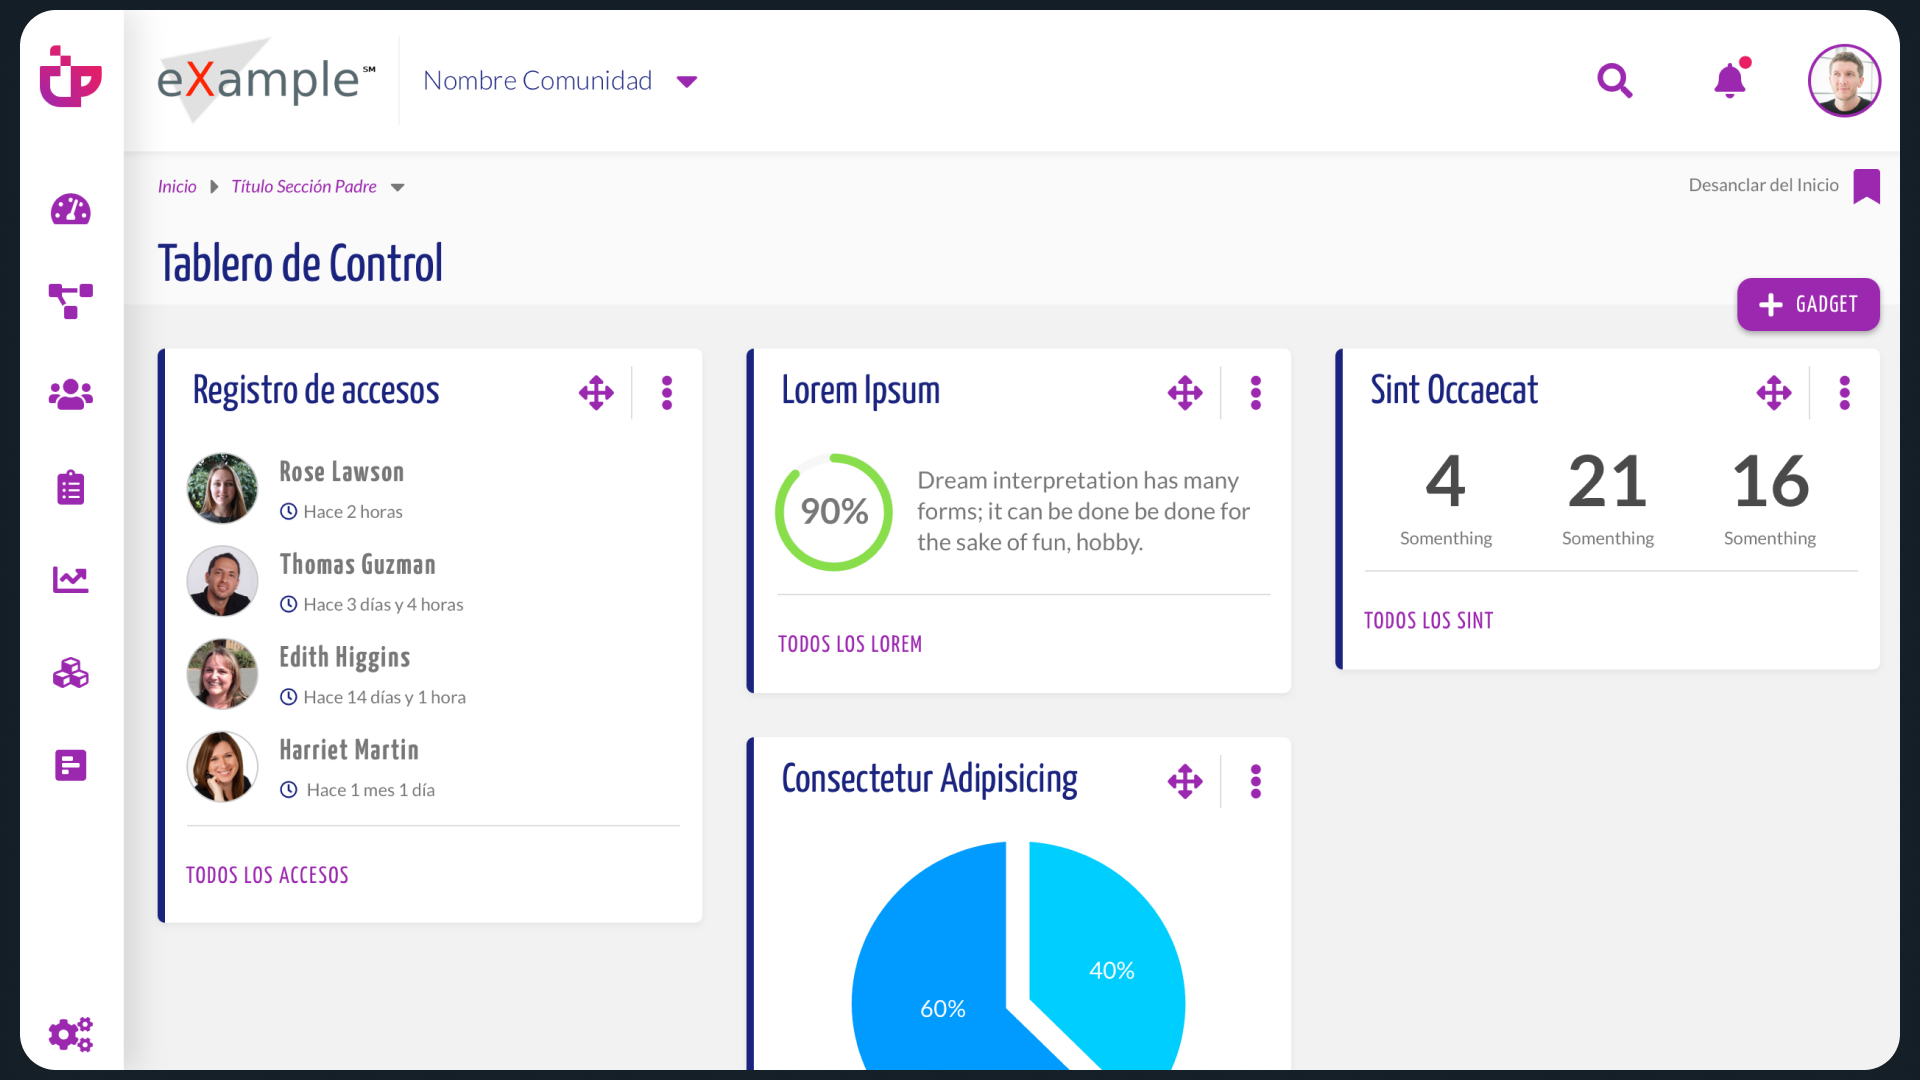The image size is (1920, 1080).
Task: Click the clipboard list sidebar icon
Action: click(x=70, y=487)
